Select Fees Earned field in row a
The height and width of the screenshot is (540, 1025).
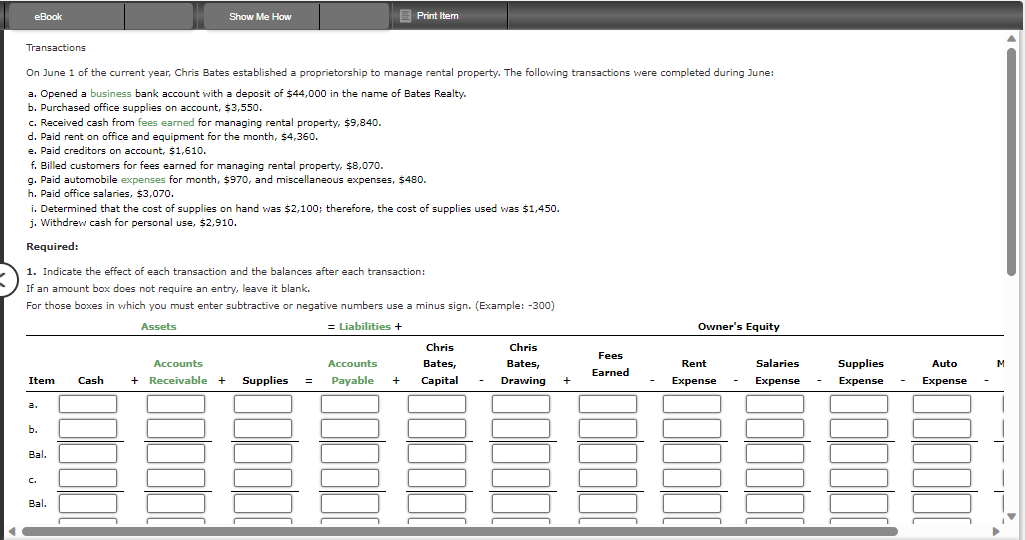click(x=608, y=404)
